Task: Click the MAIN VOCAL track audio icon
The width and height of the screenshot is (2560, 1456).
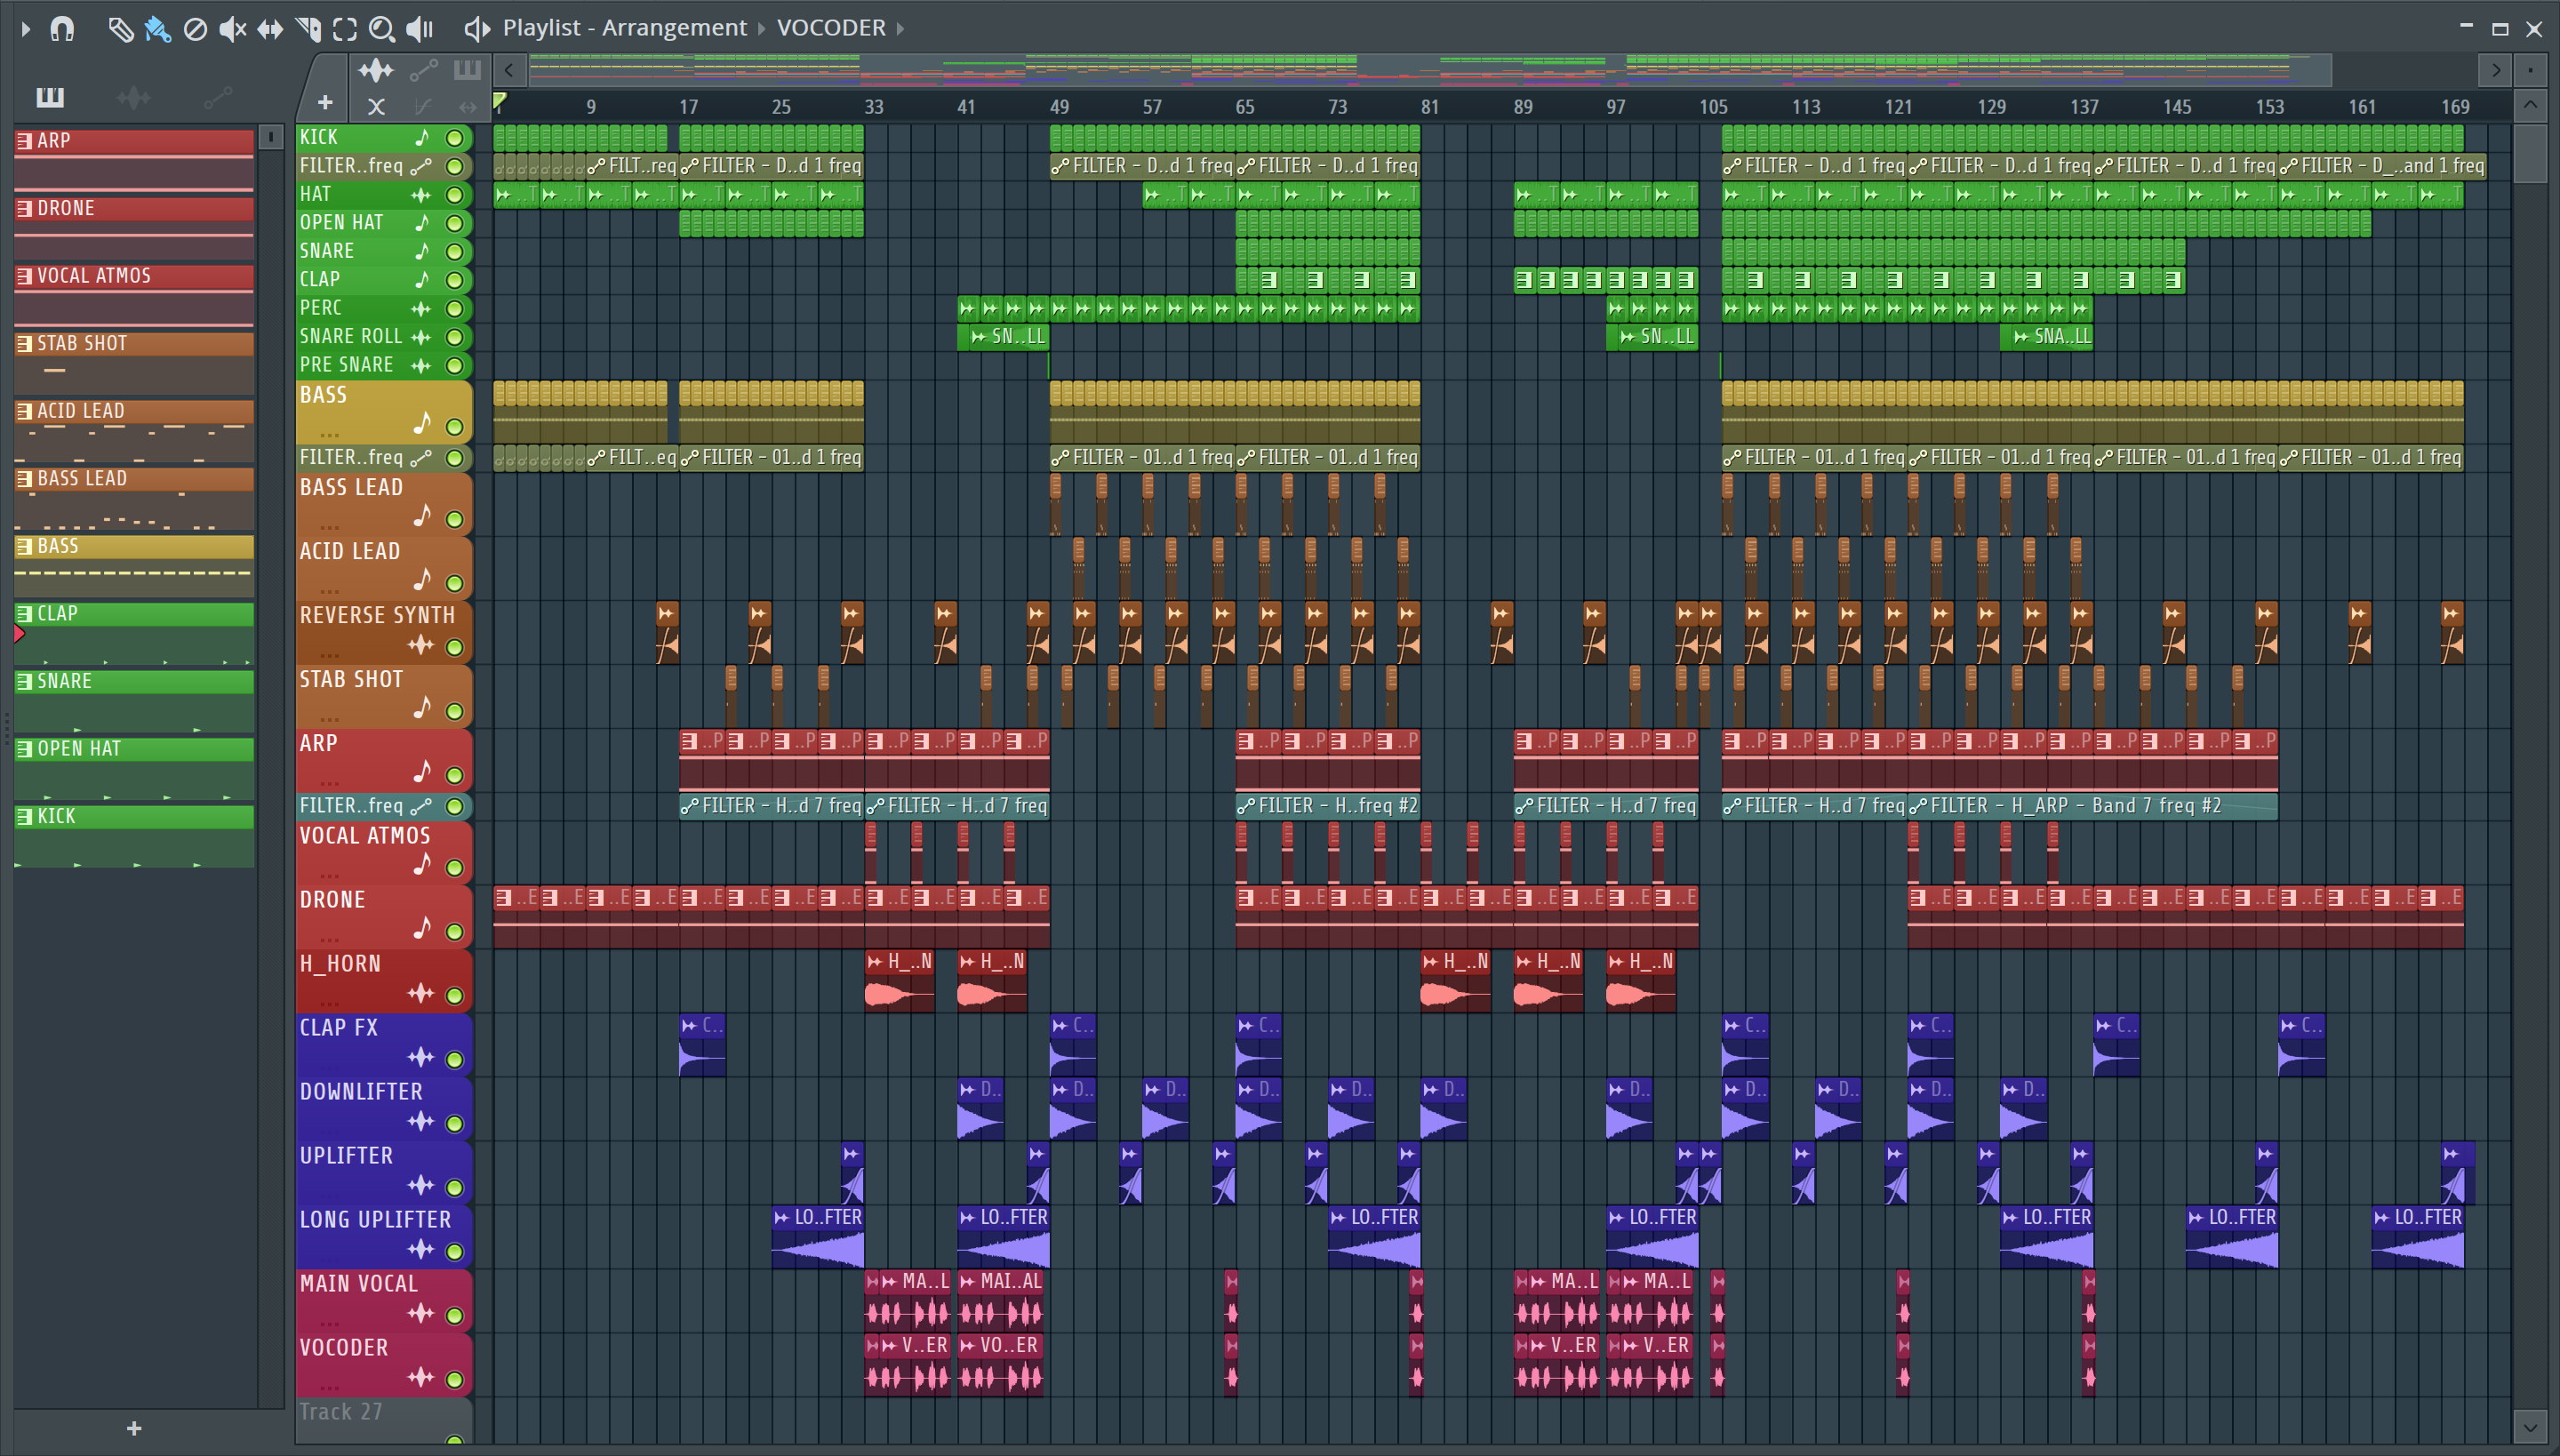Action: pyautogui.click(x=421, y=1313)
